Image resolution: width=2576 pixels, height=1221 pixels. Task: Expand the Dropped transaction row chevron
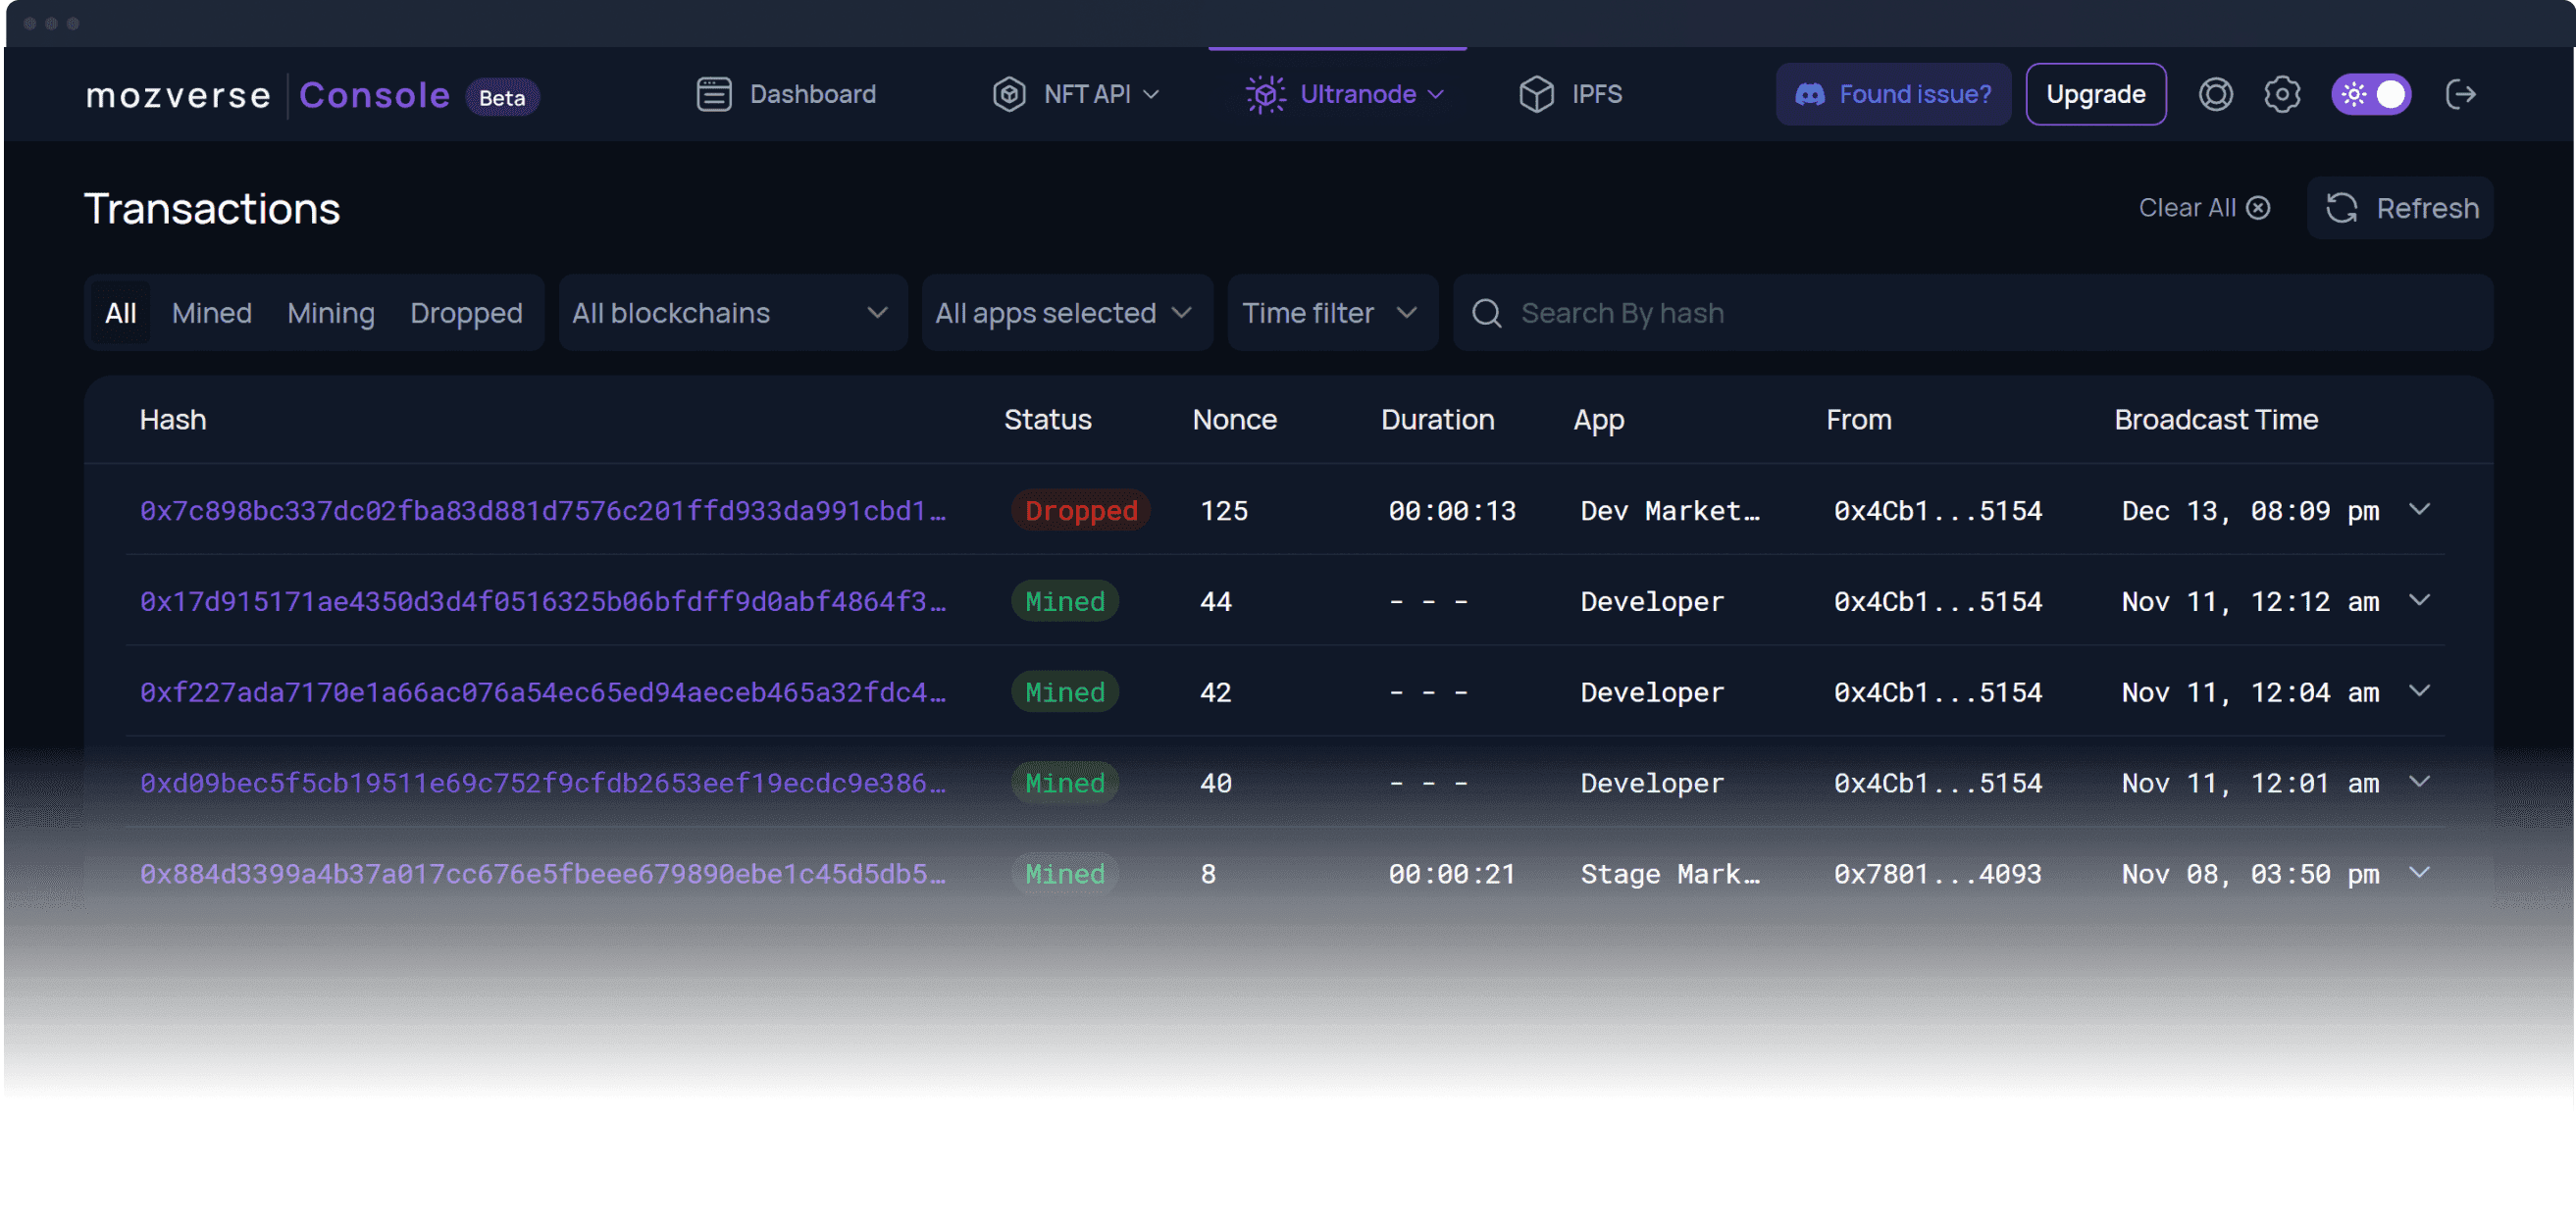coord(2419,510)
